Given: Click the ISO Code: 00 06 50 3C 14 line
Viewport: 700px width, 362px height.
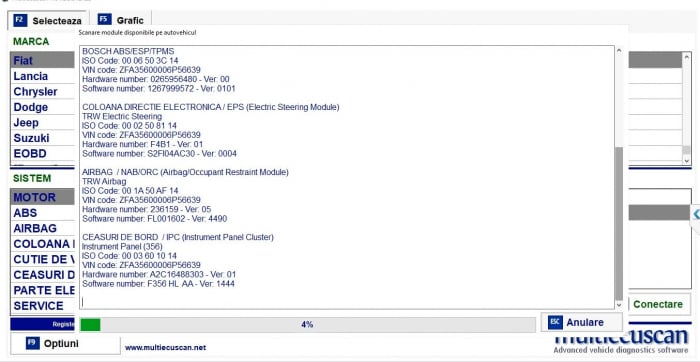Looking at the screenshot, I should pos(130,61).
